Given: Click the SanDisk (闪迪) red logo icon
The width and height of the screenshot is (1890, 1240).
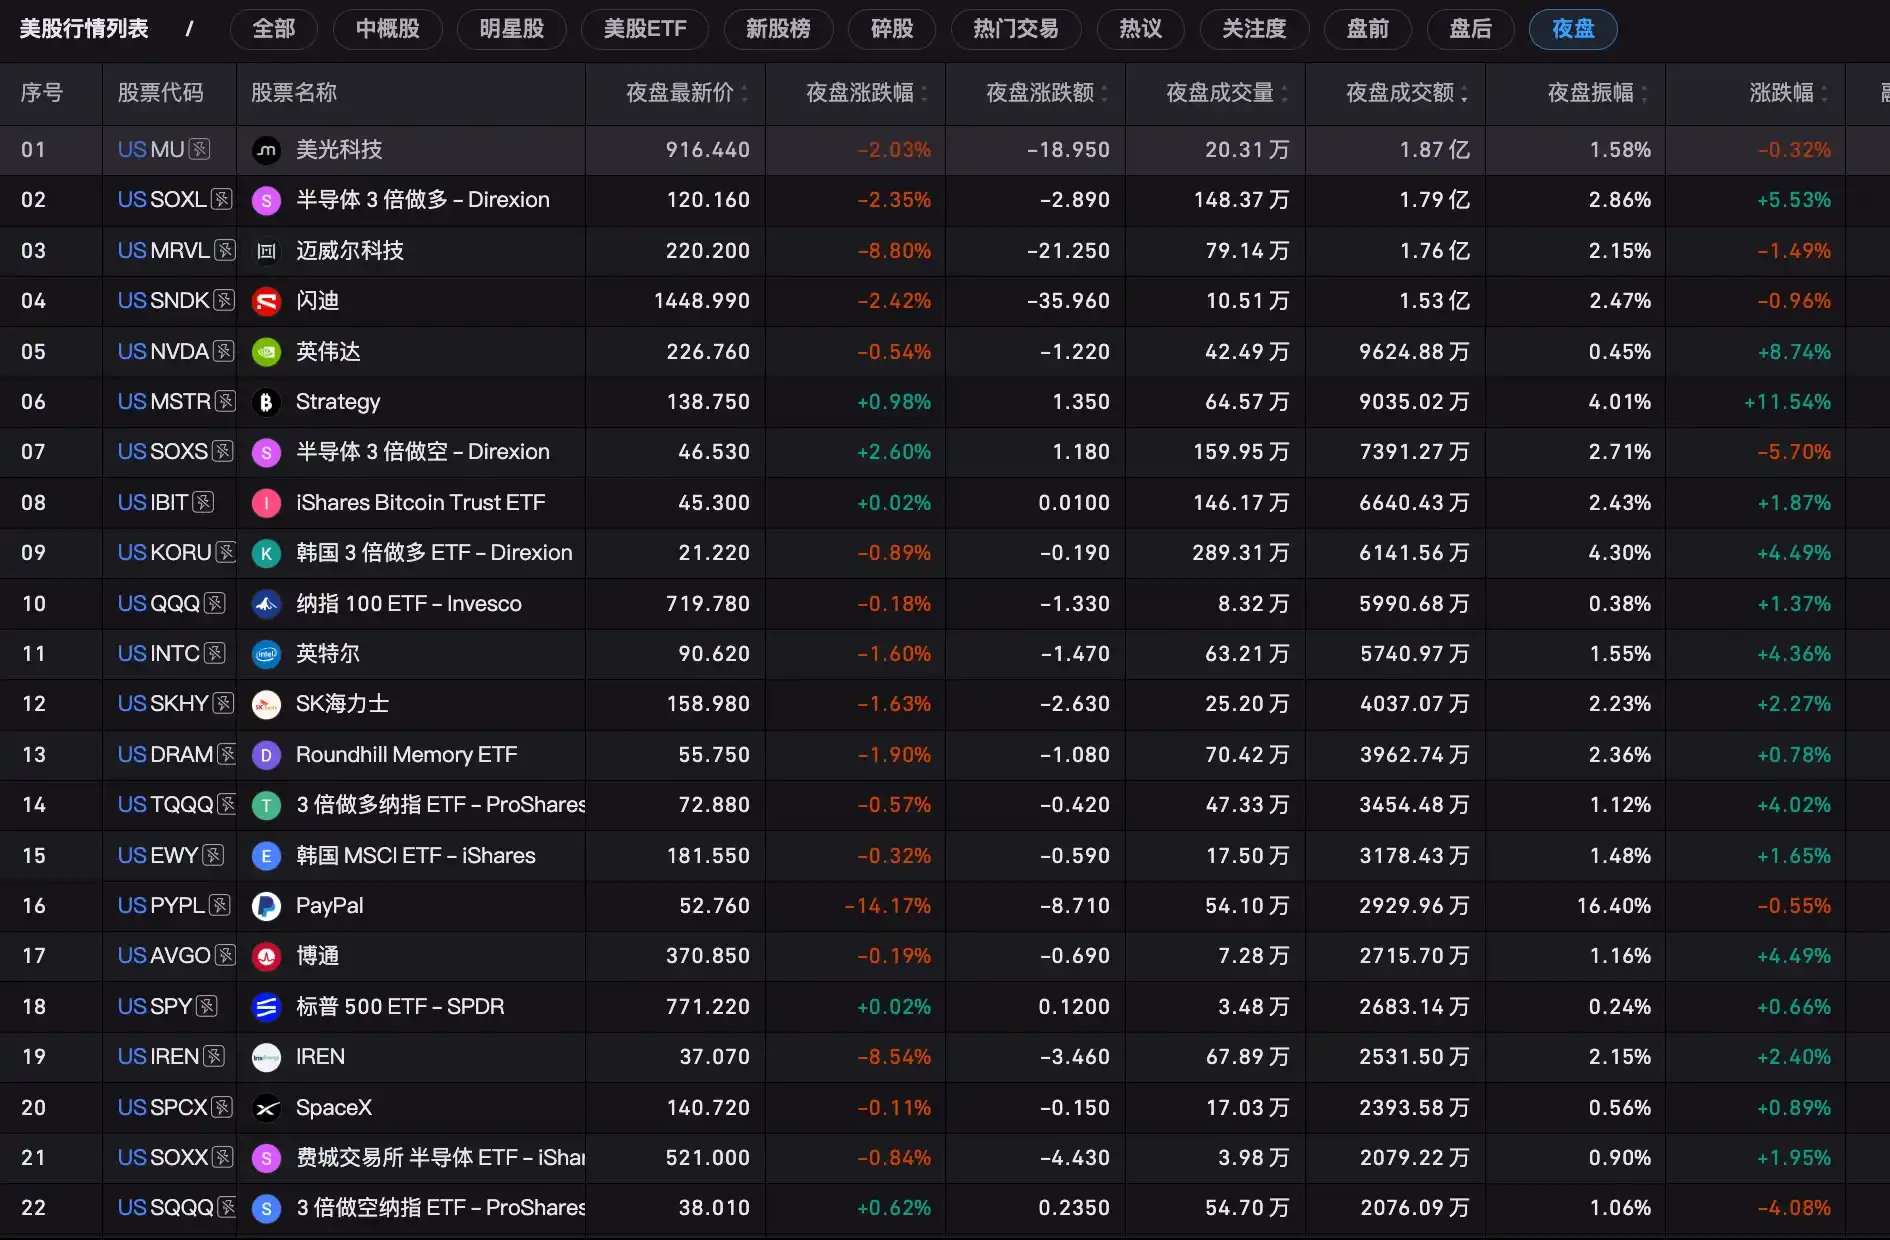Looking at the screenshot, I should 266,301.
